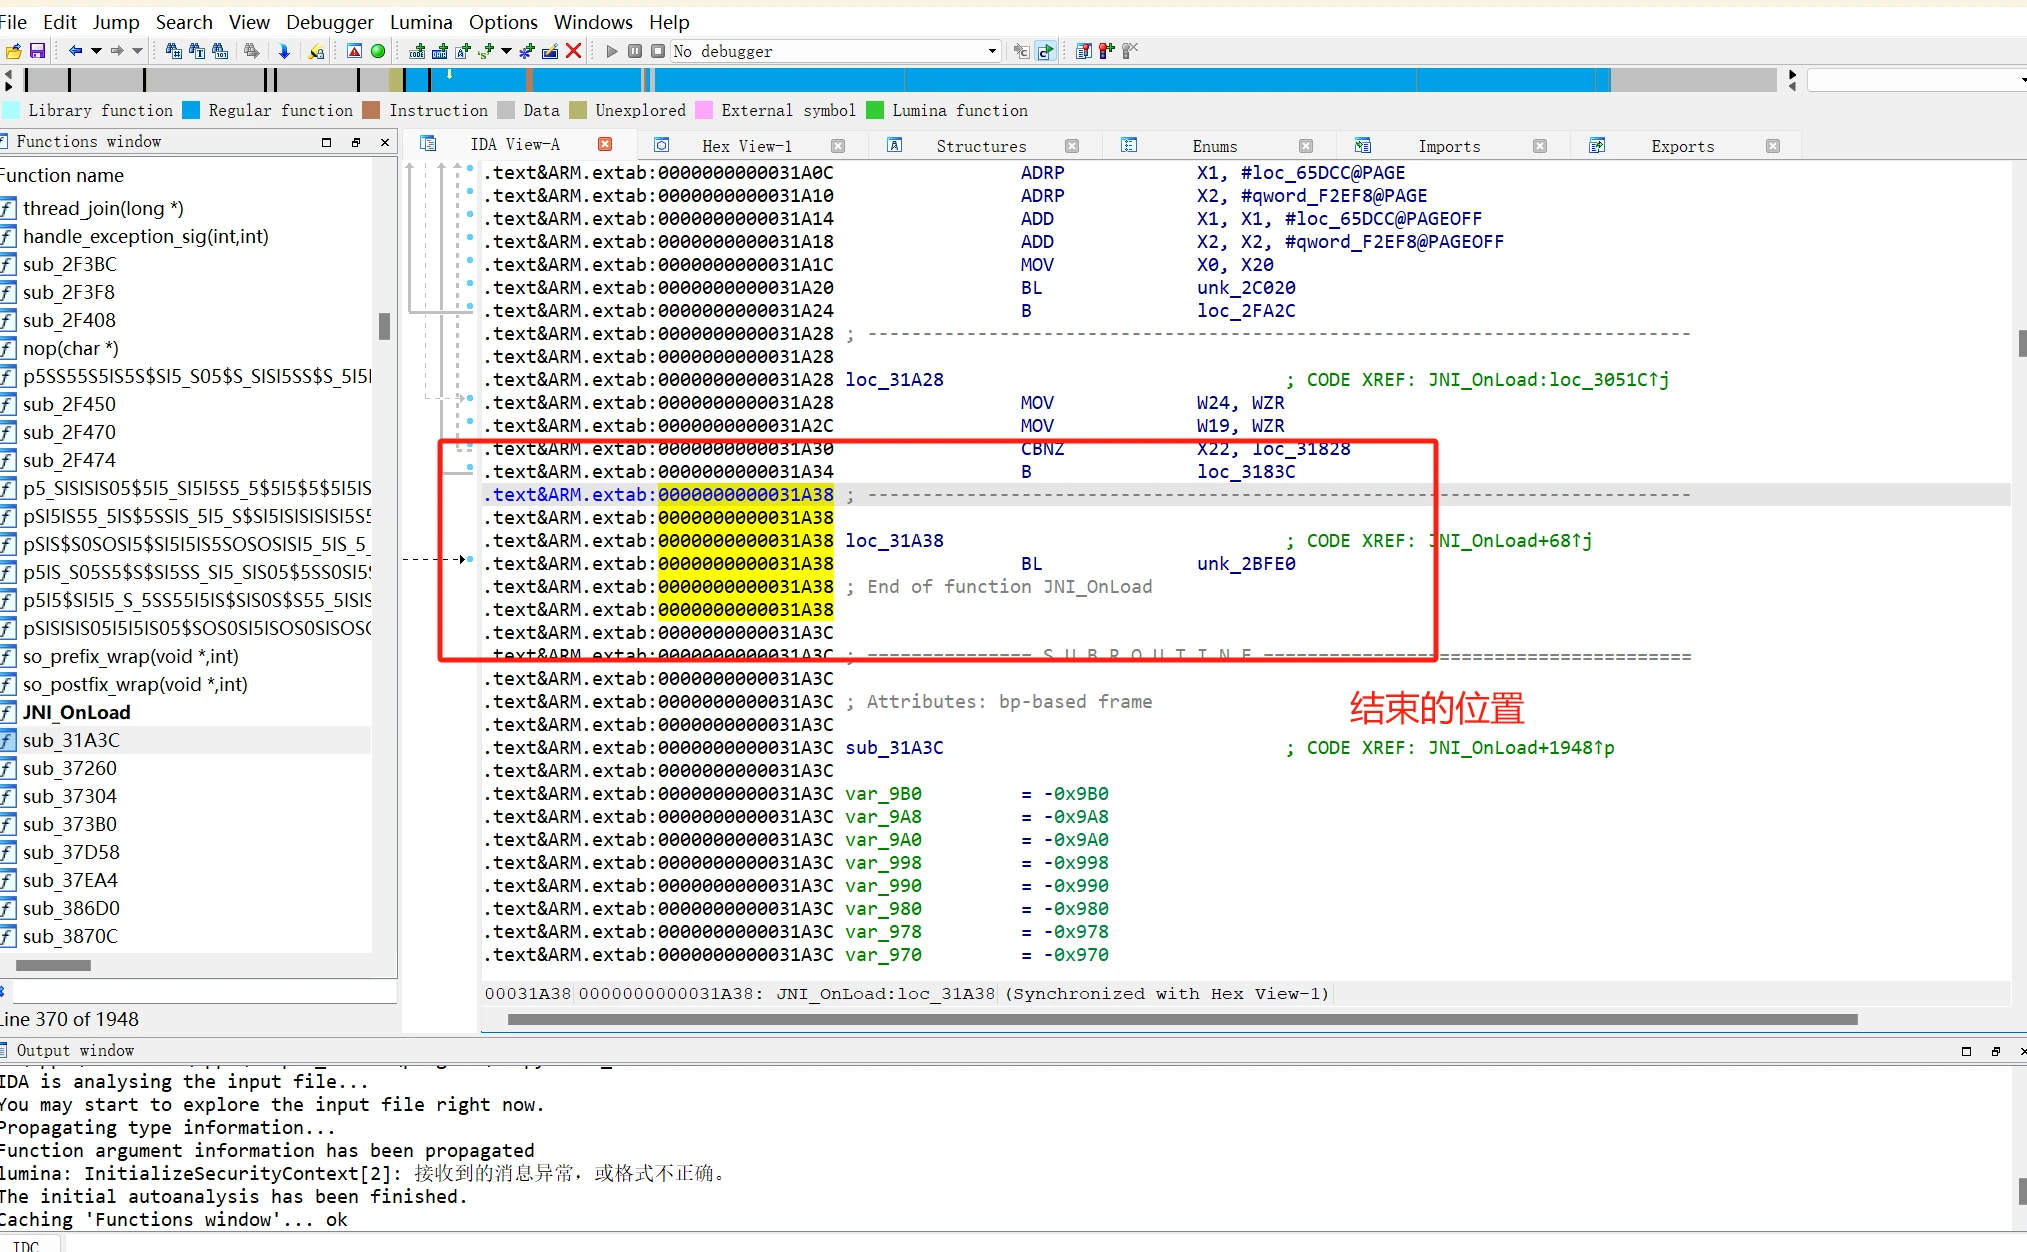Select sub_31A3C in functions list
Viewport: 2027px width, 1252px height.
70,740
